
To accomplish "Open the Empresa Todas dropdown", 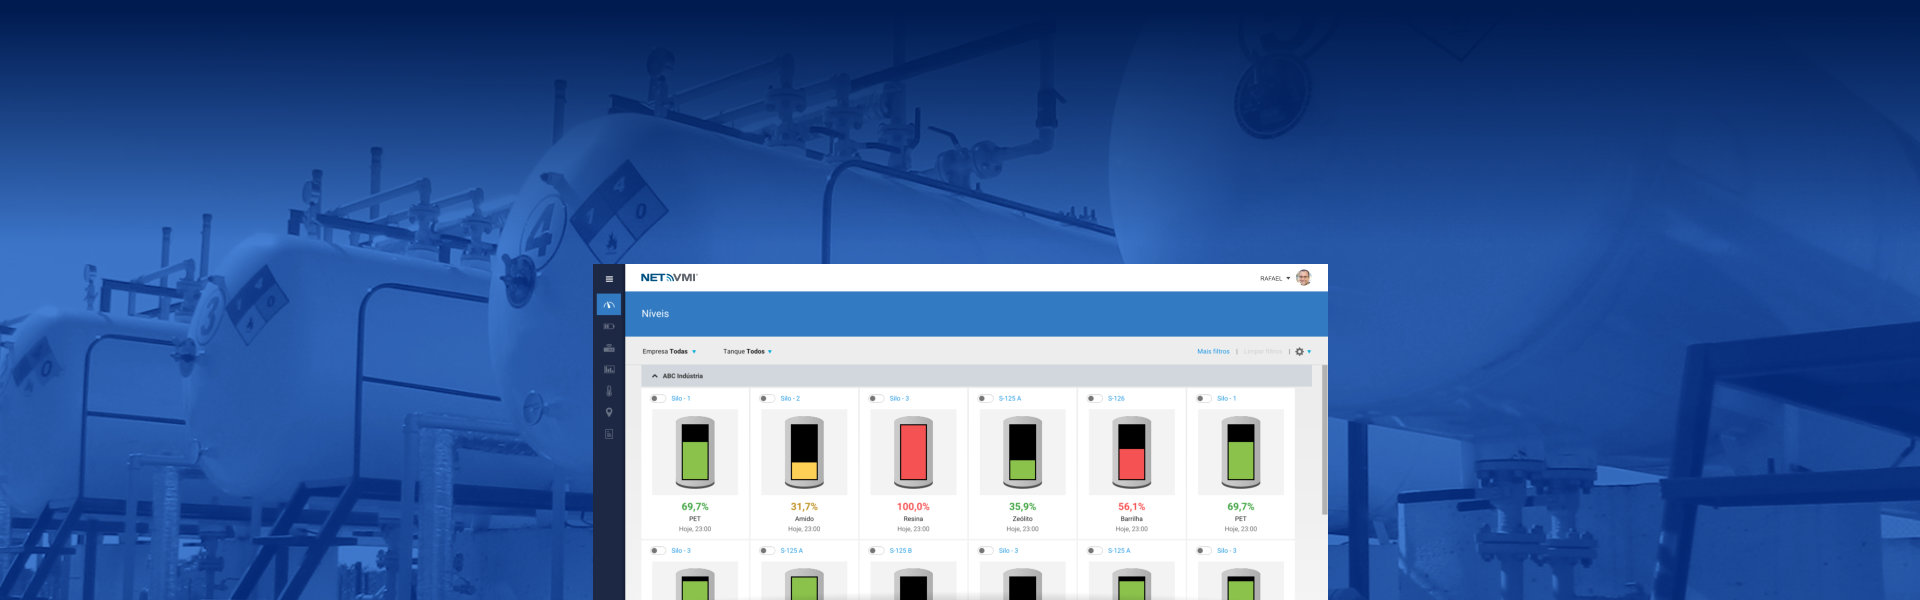I will click(669, 352).
